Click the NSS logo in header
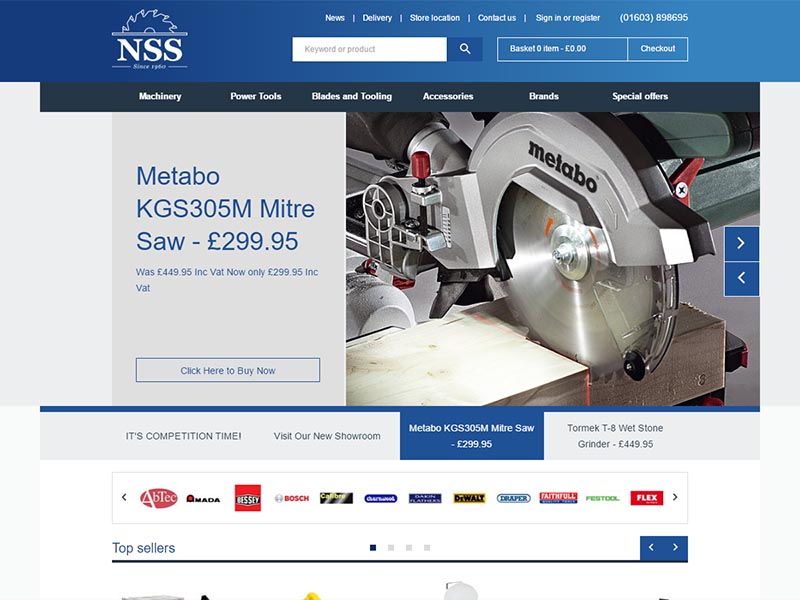The height and width of the screenshot is (600, 800). [149, 40]
